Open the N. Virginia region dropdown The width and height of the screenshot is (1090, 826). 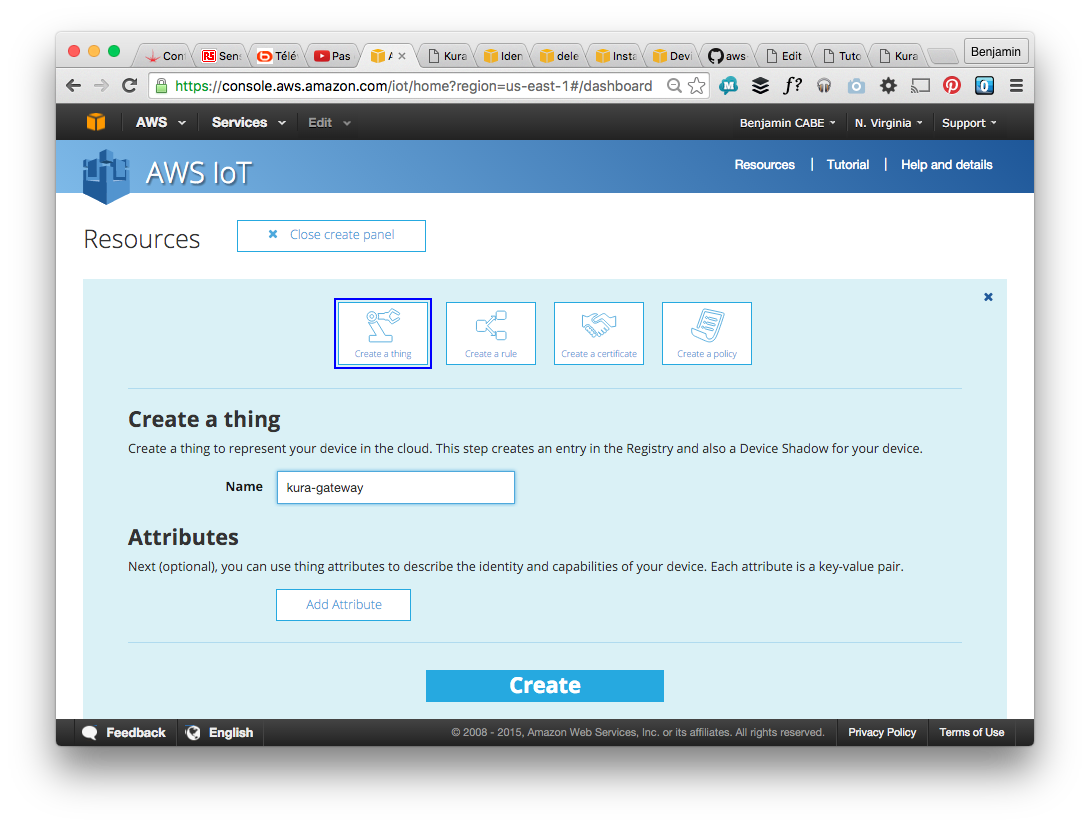tap(889, 123)
